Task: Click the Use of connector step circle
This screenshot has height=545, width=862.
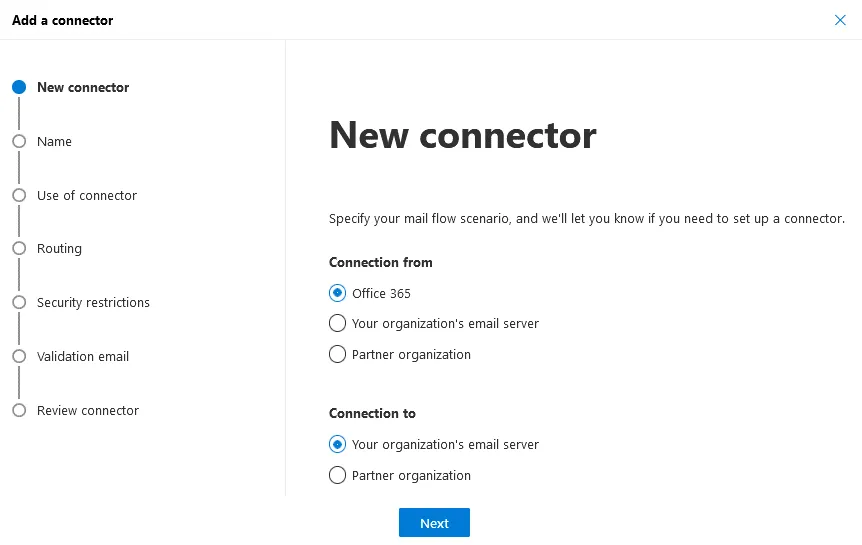Action: (x=18, y=195)
